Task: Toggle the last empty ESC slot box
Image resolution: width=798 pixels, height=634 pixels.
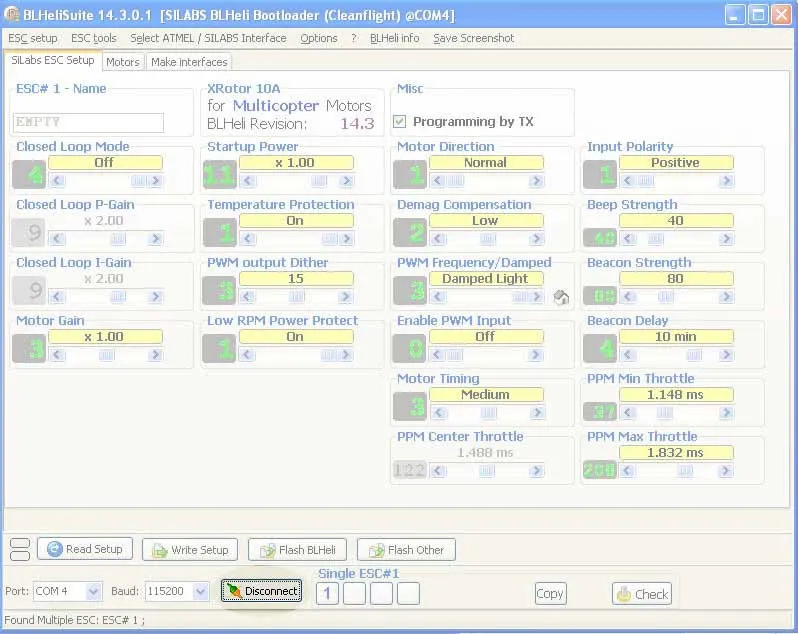Action: (408, 593)
